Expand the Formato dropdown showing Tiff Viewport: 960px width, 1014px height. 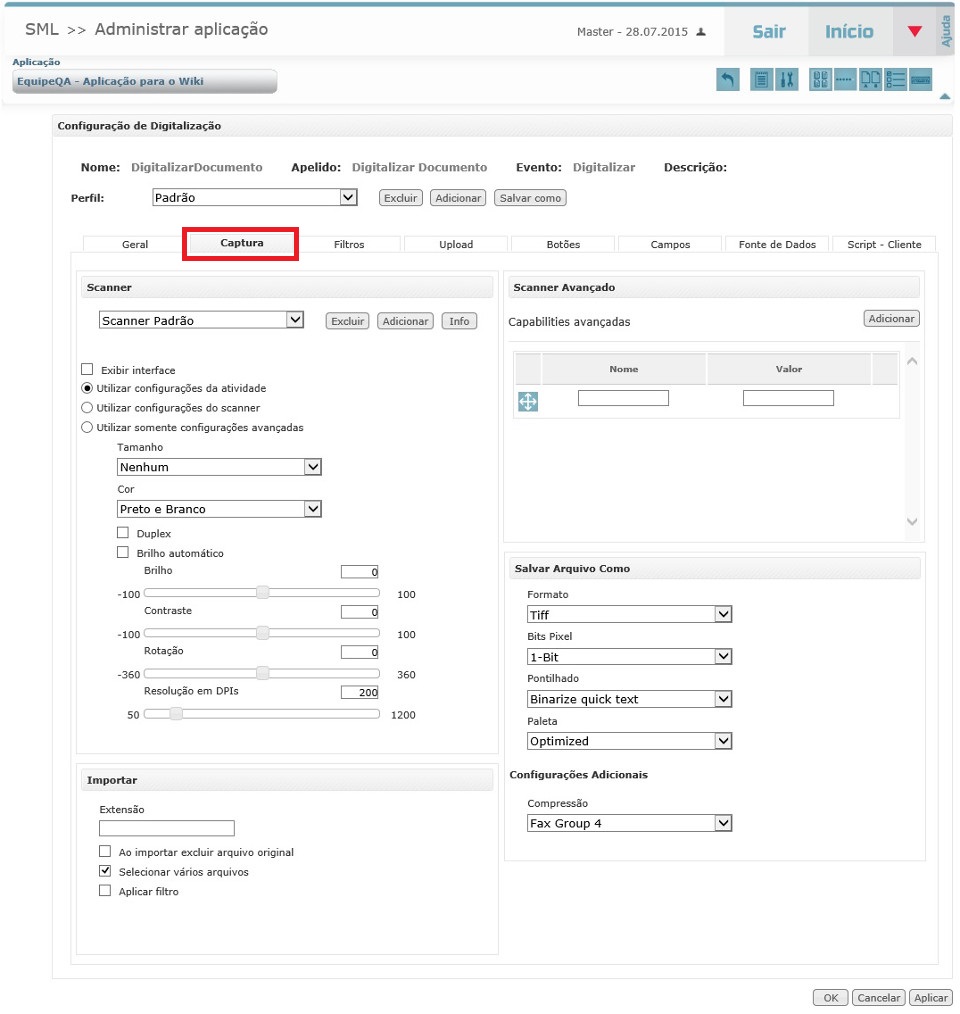coord(629,615)
